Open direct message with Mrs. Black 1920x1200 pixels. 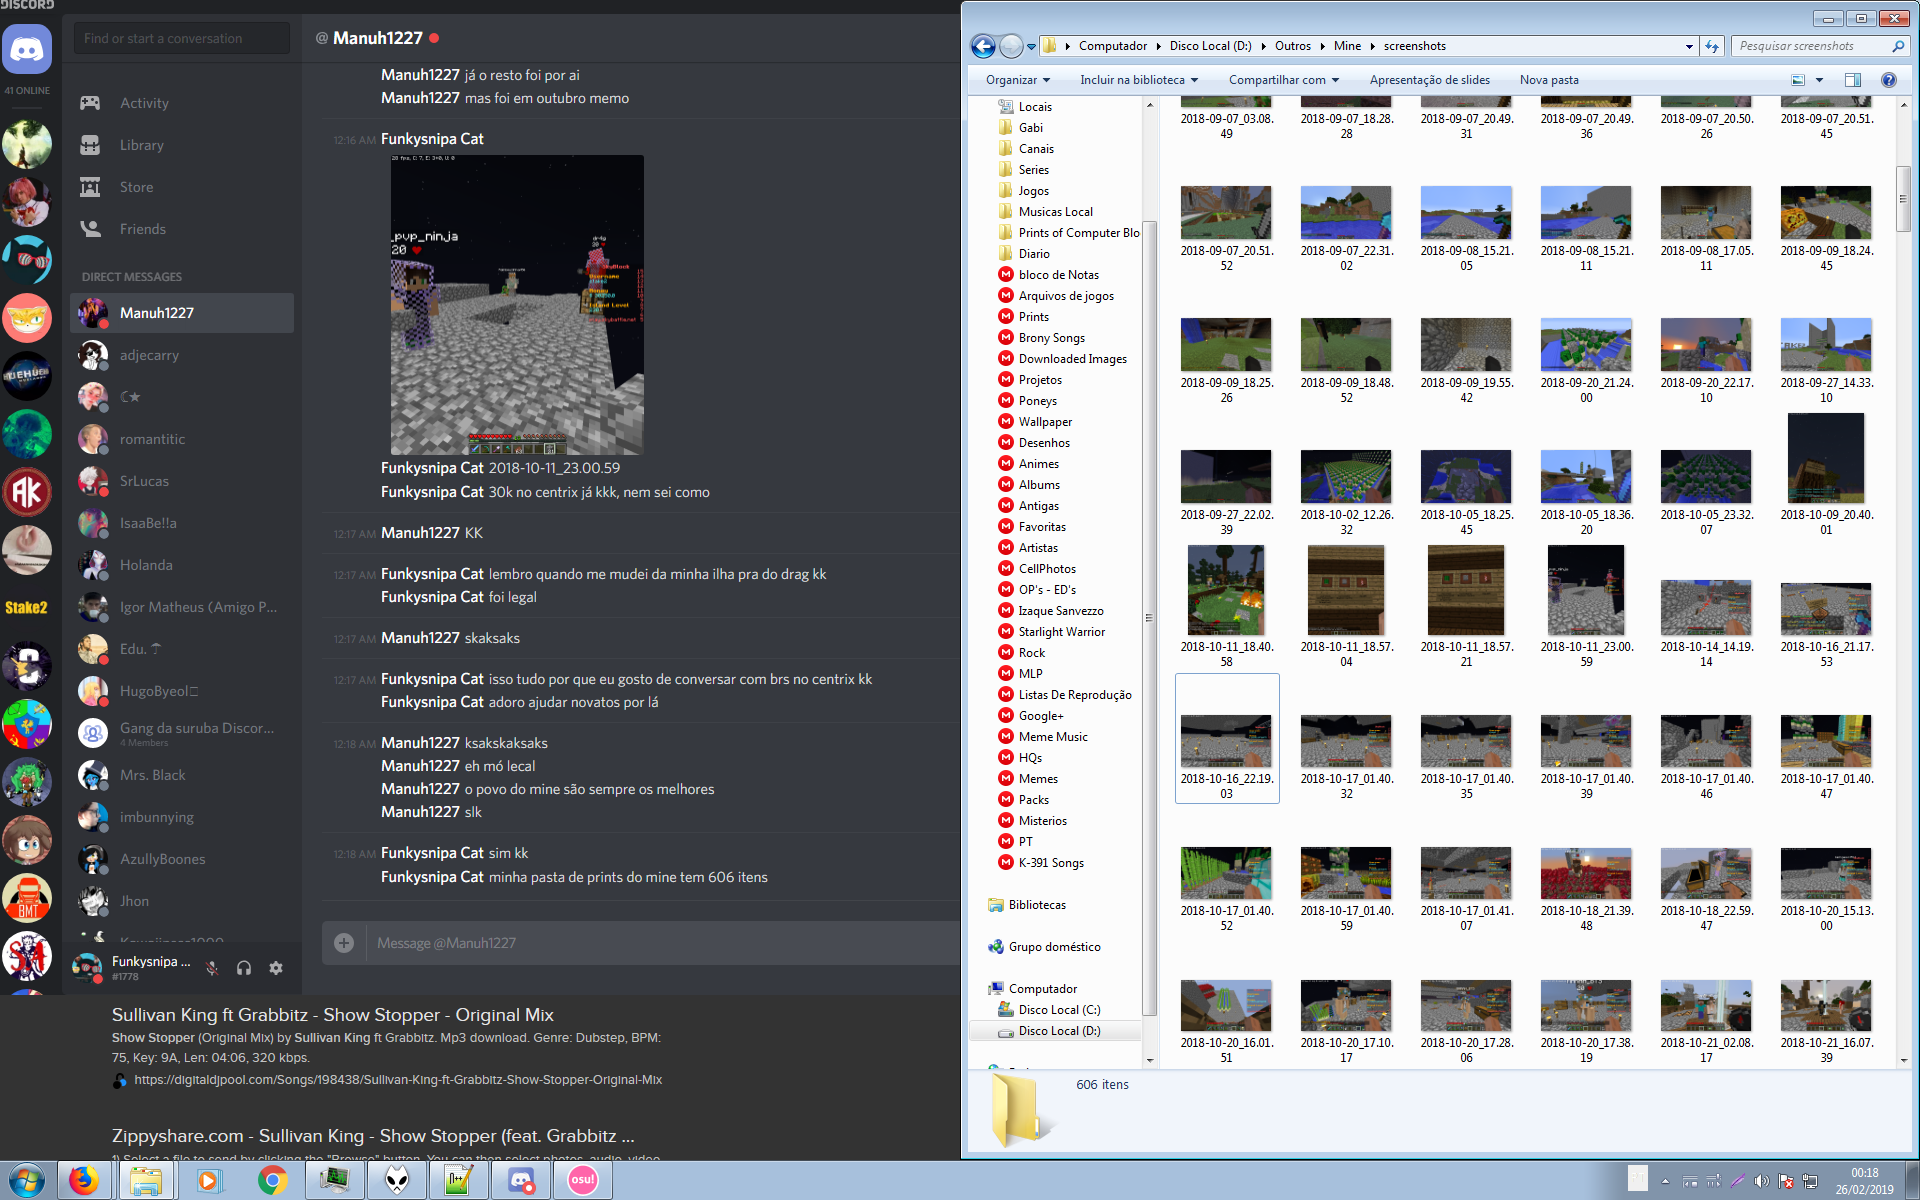click(181, 775)
